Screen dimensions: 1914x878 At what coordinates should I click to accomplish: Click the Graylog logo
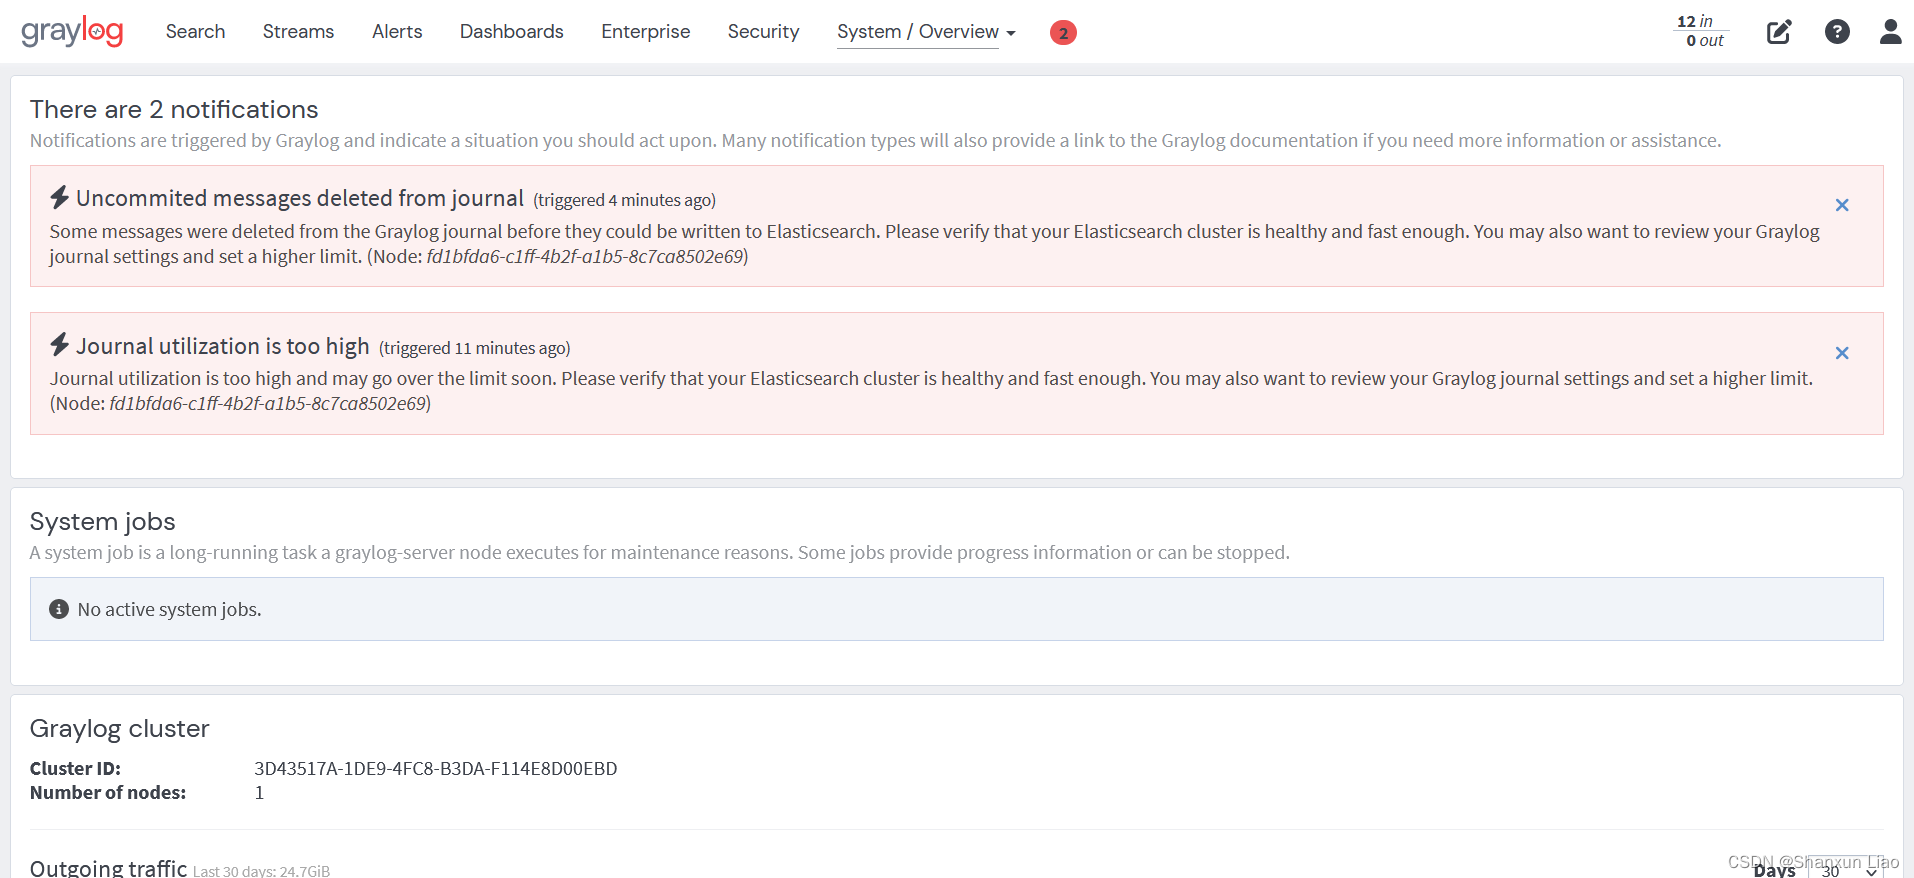pos(72,32)
